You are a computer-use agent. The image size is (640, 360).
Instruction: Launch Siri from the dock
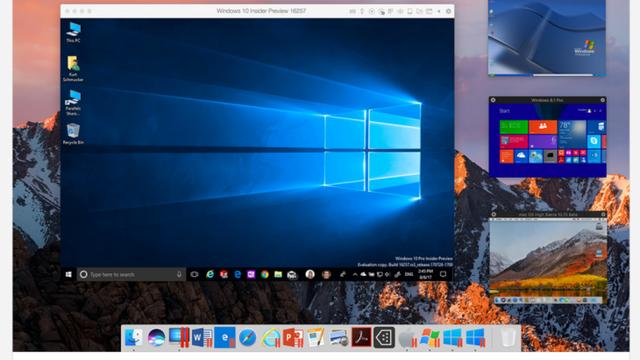coord(156,338)
